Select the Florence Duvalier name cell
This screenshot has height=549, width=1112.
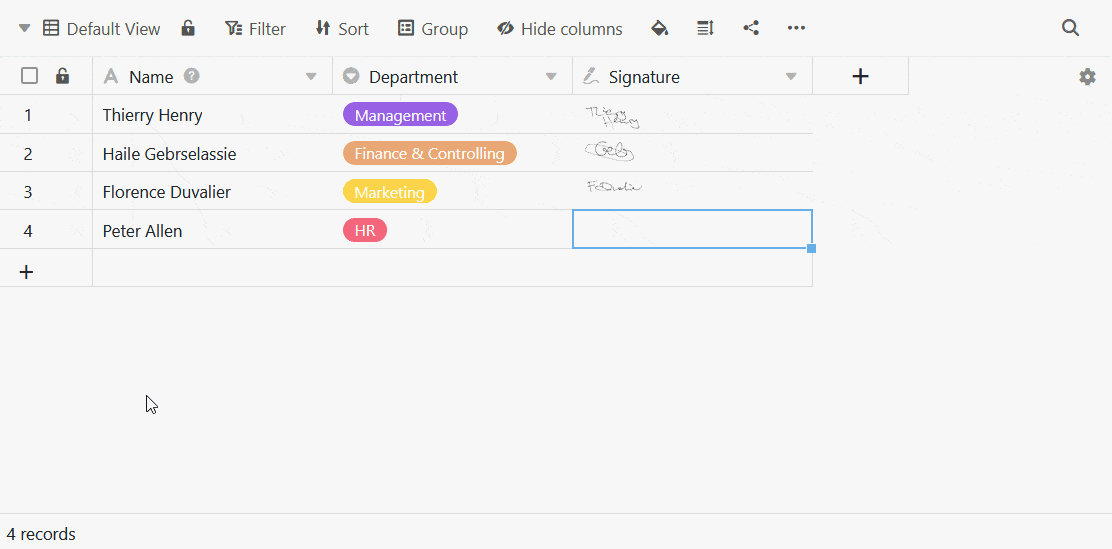pyautogui.click(x=212, y=192)
